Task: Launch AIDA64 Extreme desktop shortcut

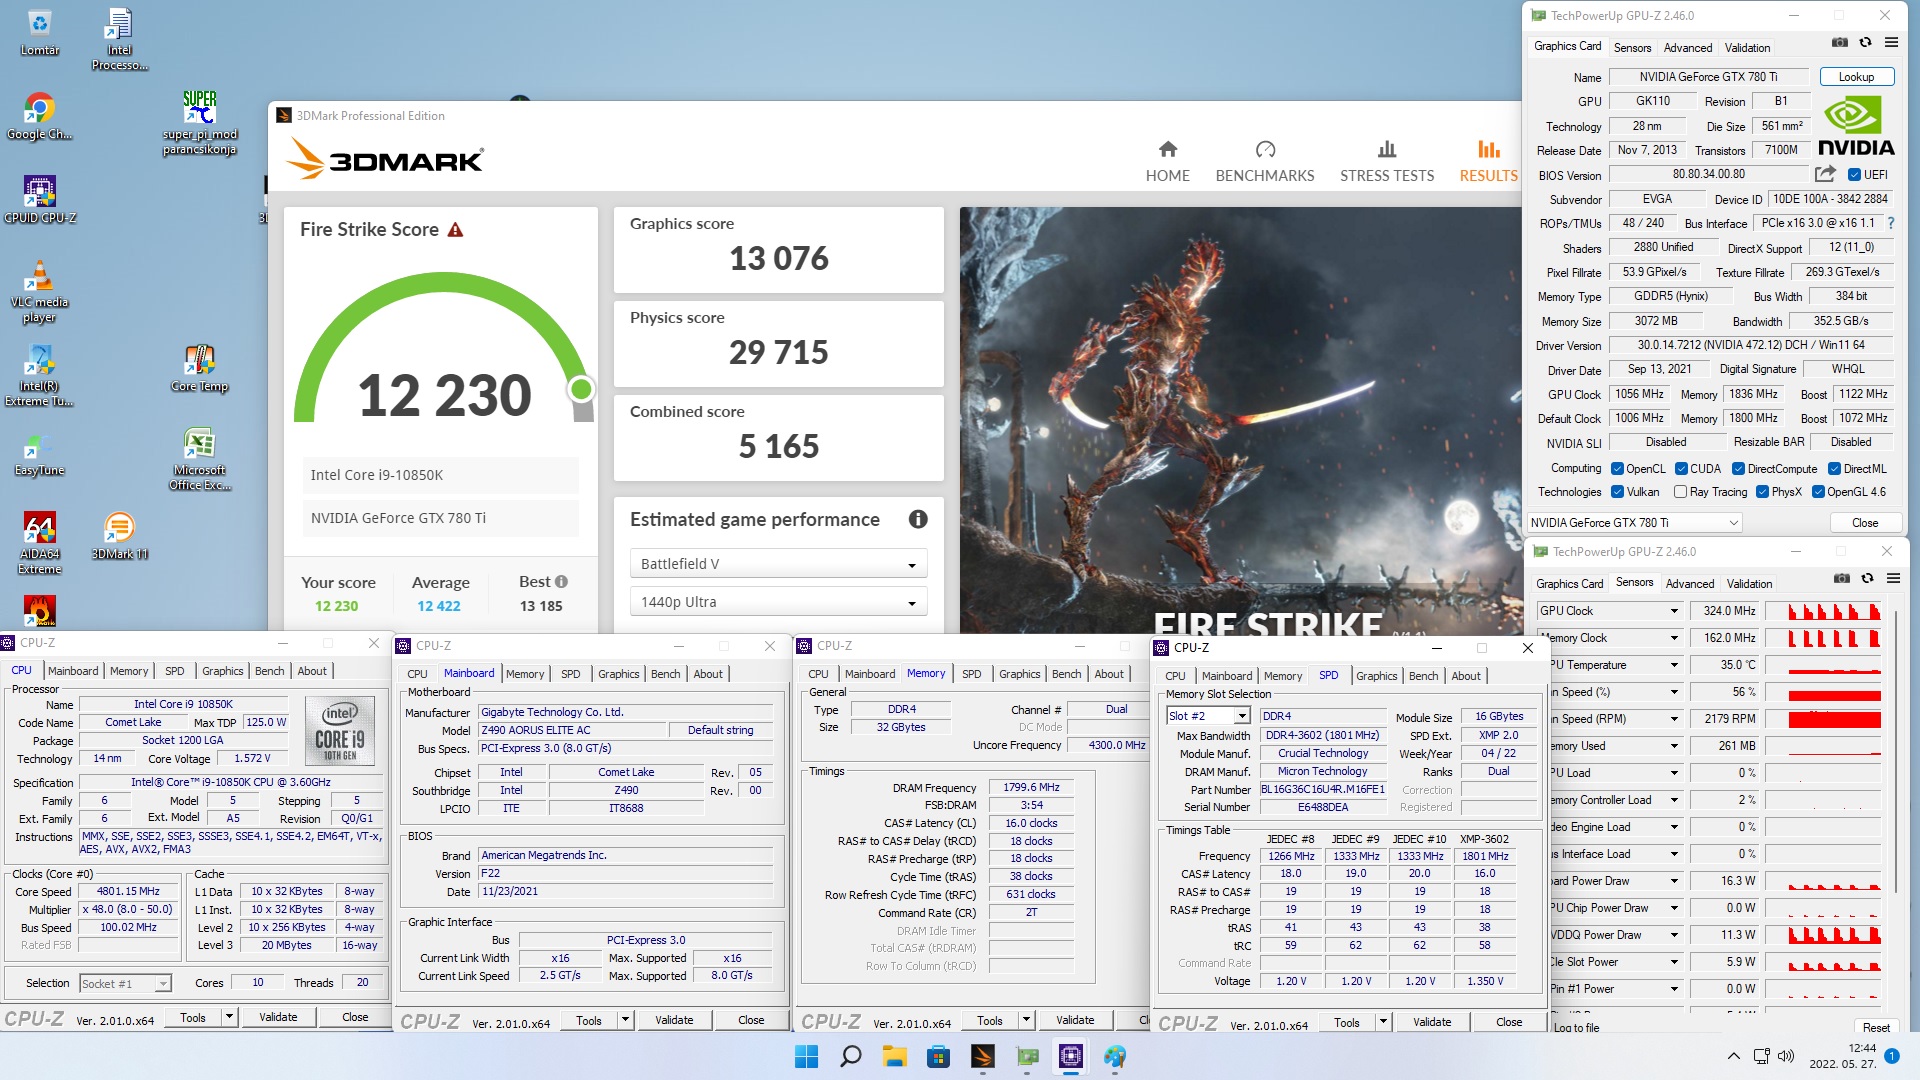Action: 39,543
